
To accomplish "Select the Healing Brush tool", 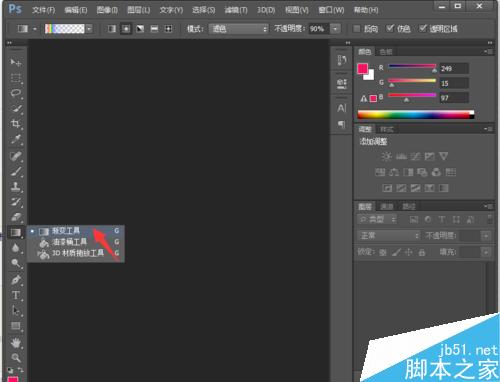I will pos(15,156).
